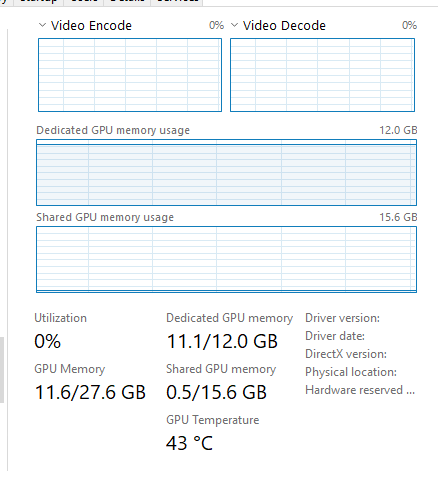This screenshot has width=438, height=484.
Task: Click the Dedicated GPU memory usage graph
Action: pyautogui.click(x=226, y=172)
